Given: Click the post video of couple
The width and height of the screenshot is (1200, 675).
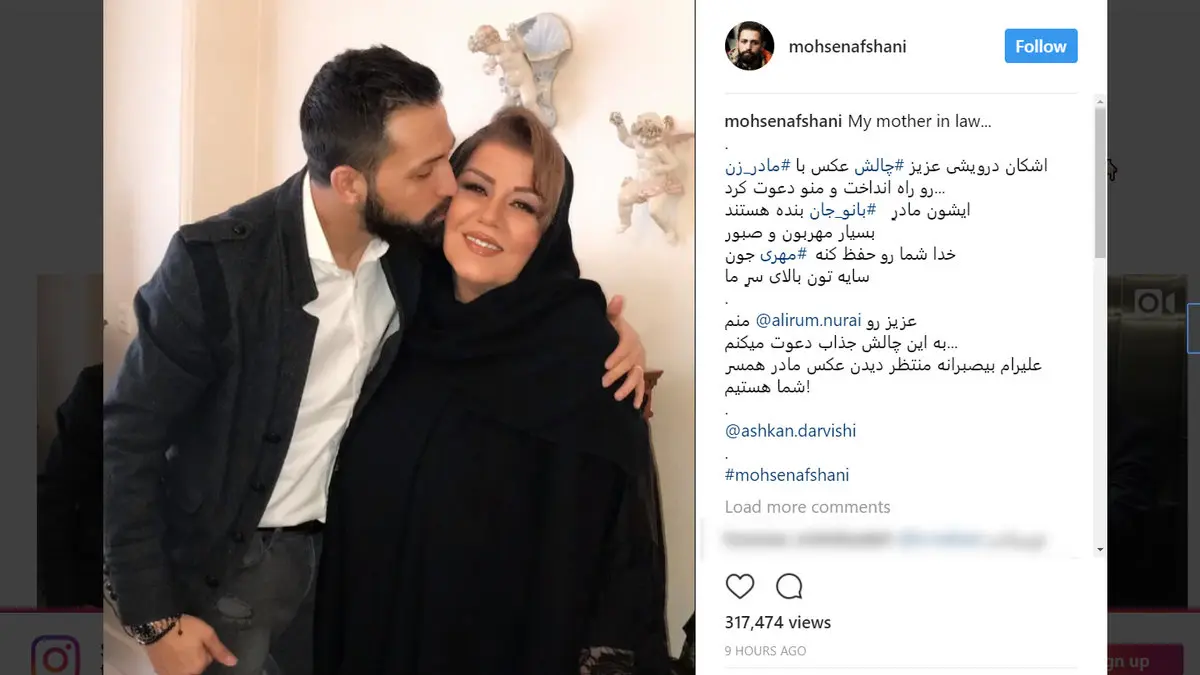Looking at the screenshot, I should (399, 337).
